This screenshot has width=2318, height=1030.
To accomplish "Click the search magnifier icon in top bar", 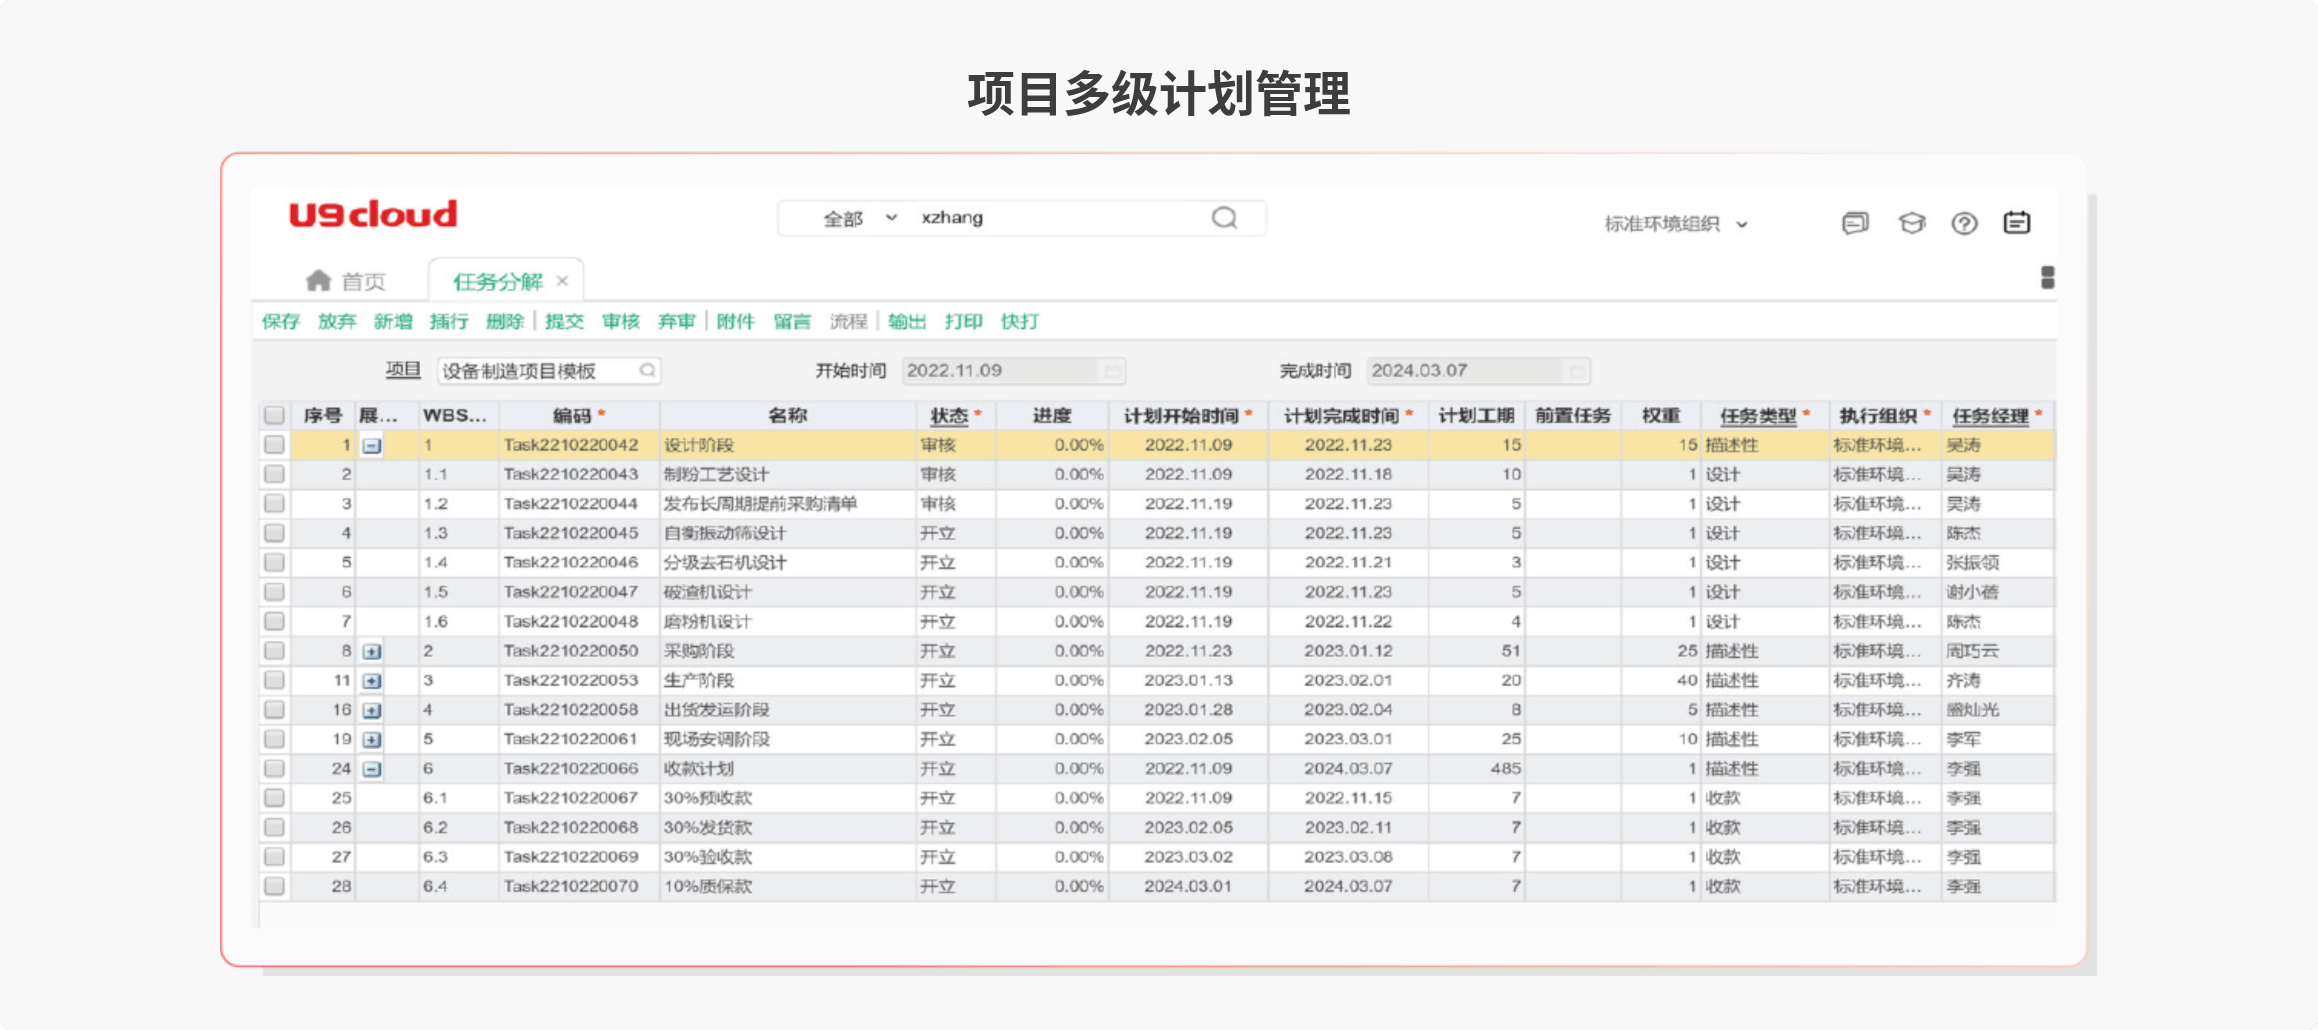I will [1224, 218].
